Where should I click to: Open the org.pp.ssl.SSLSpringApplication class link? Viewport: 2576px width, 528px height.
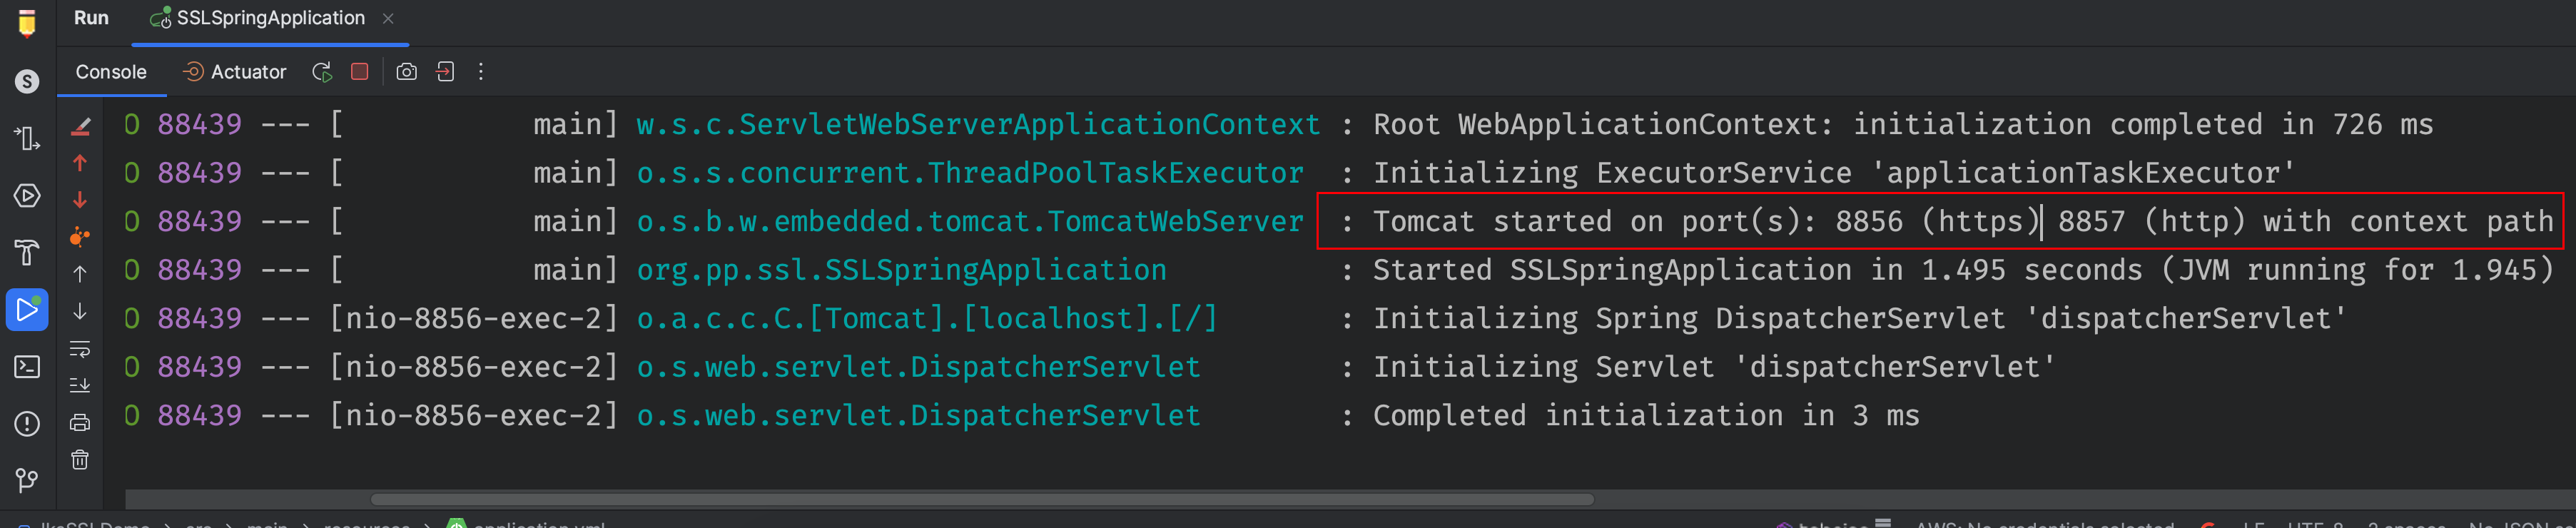click(901, 270)
